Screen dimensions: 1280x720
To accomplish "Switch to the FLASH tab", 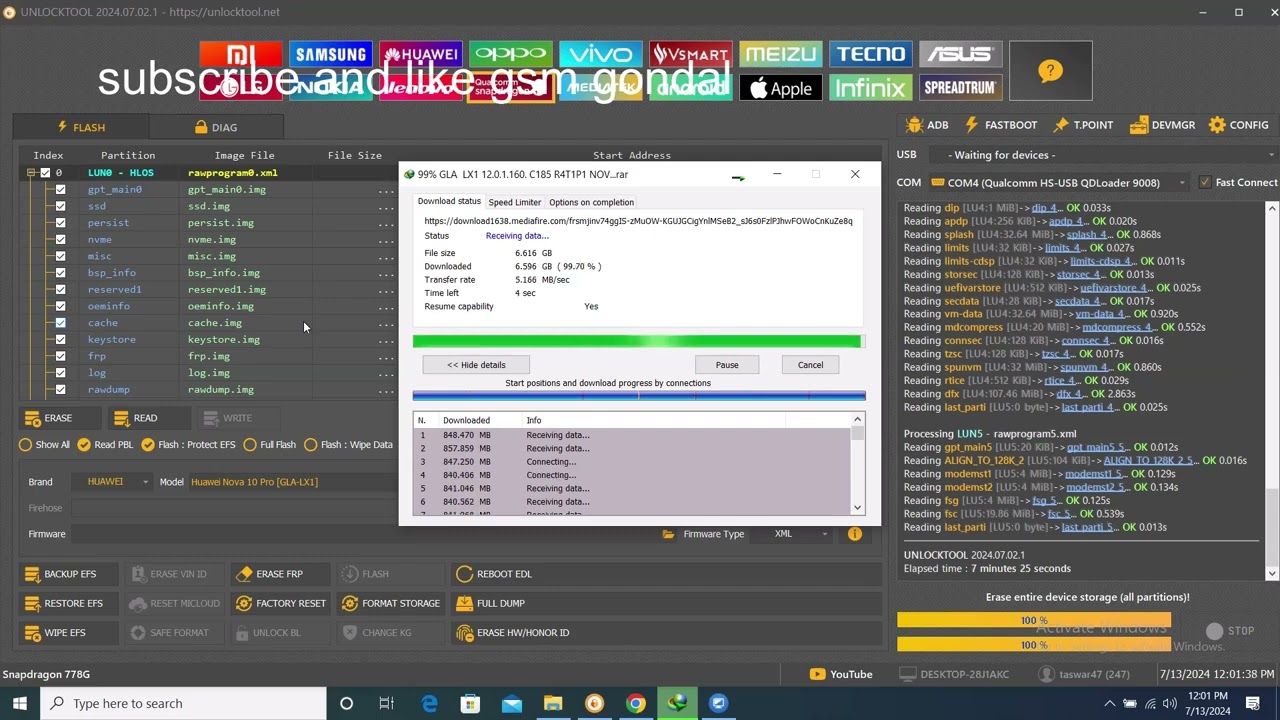I will tap(81, 127).
